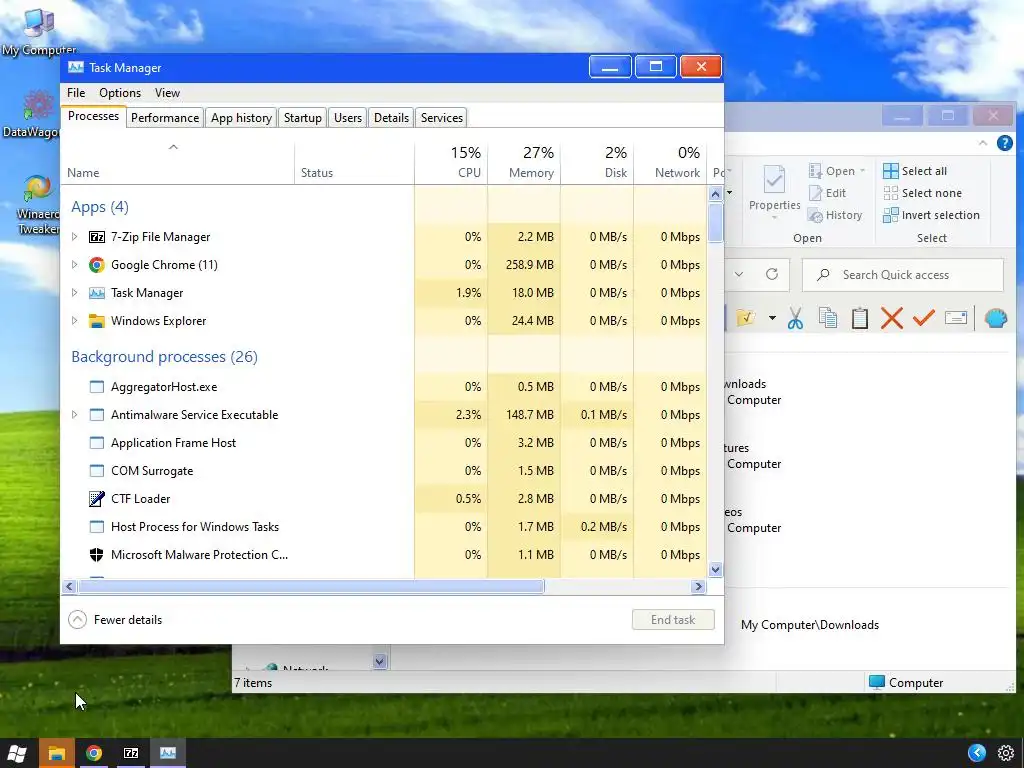Open Winaero Tweaker desktop icon
The width and height of the screenshot is (1024, 768).
[38, 205]
